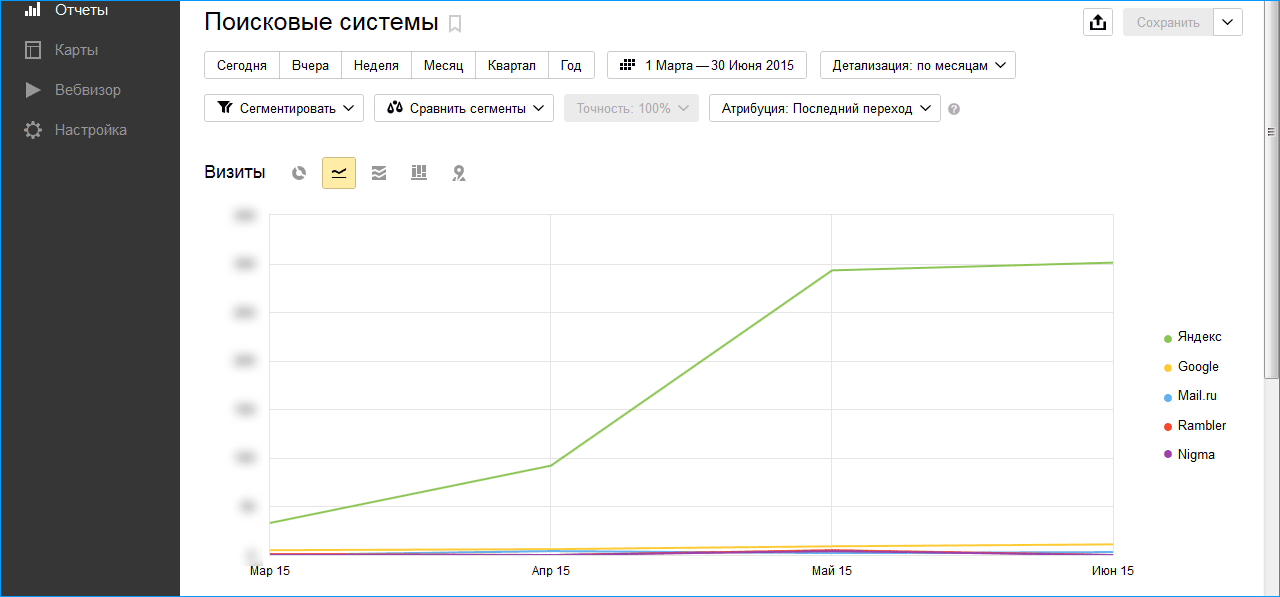
Task: Toggle the Яндекс series in legend
Action: tap(1198, 337)
